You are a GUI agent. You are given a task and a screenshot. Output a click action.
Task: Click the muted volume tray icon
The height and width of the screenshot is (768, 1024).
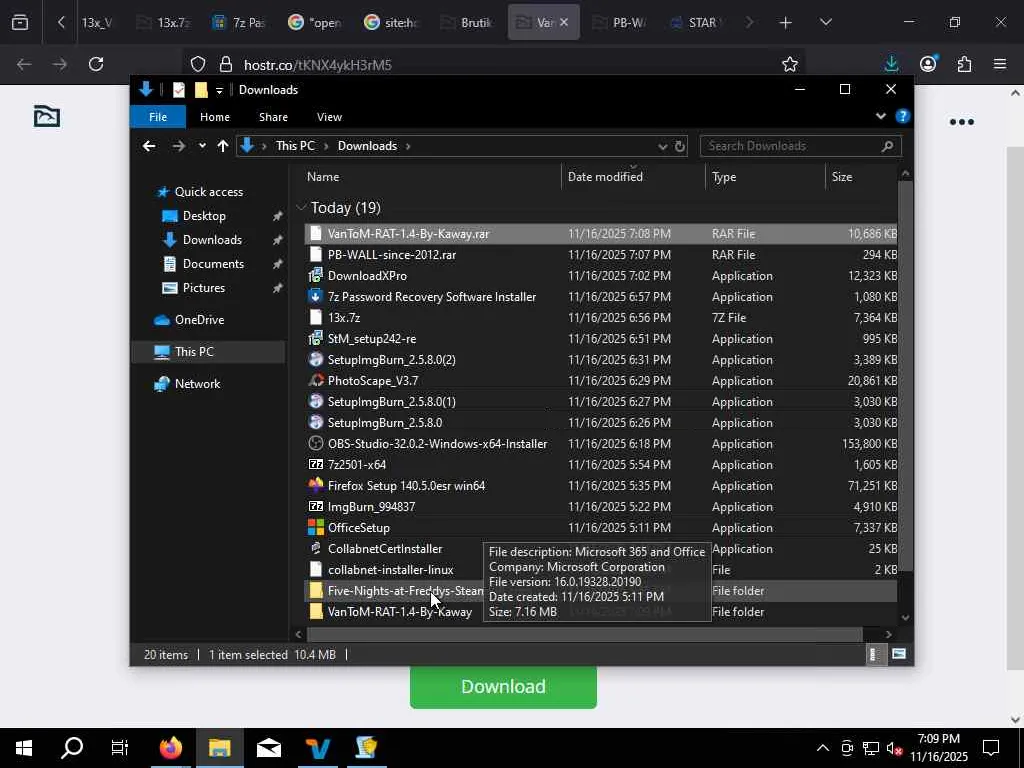point(895,748)
